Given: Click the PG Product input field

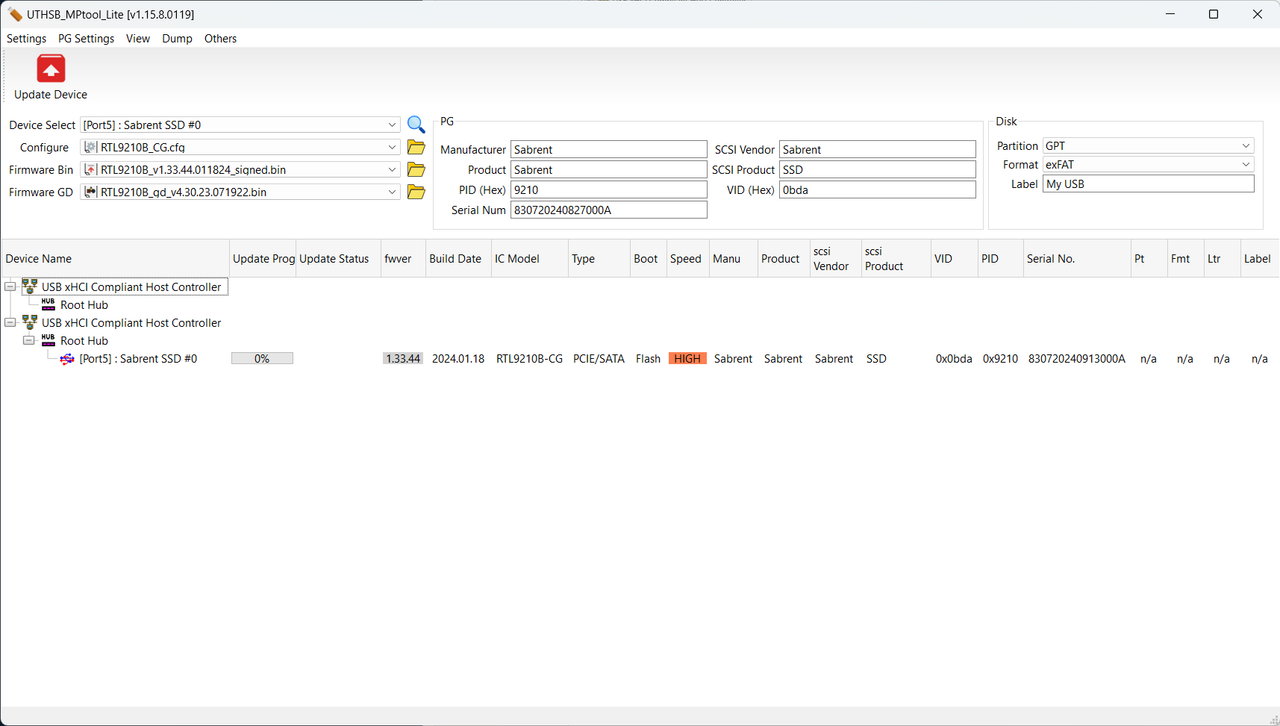Looking at the screenshot, I should point(609,169).
